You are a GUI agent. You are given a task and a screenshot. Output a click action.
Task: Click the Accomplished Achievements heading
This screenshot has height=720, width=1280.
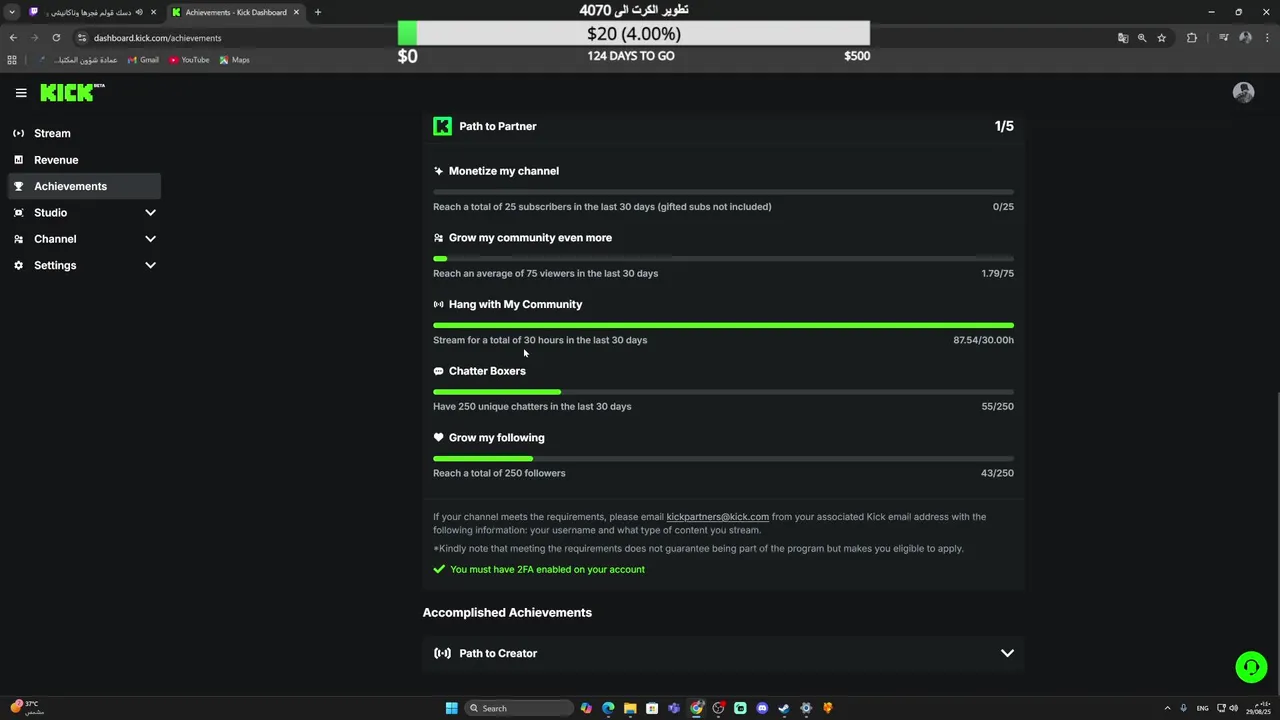pos(507,612)
